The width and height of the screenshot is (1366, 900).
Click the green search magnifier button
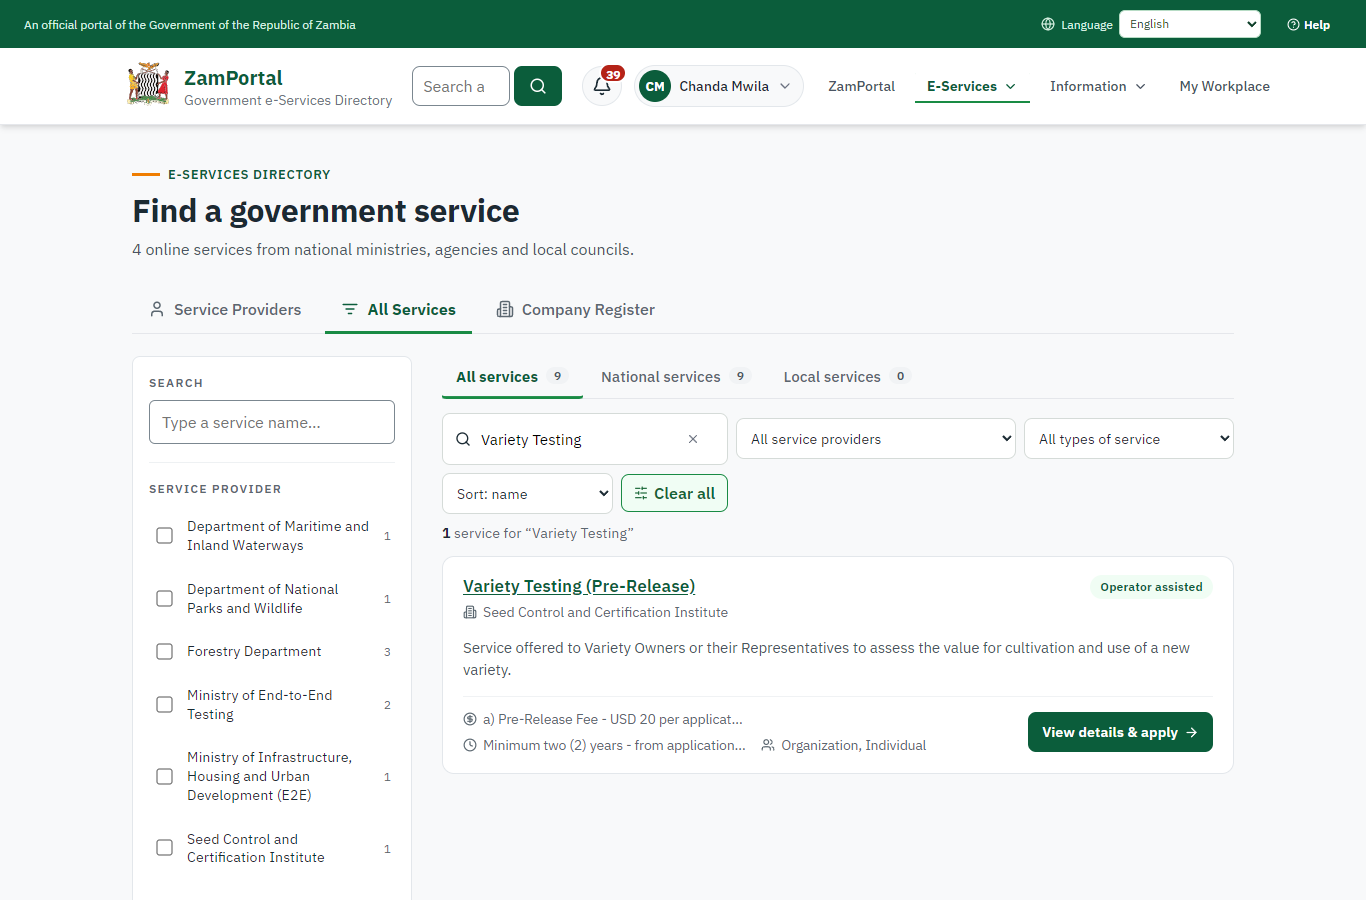tap(538, 86)
